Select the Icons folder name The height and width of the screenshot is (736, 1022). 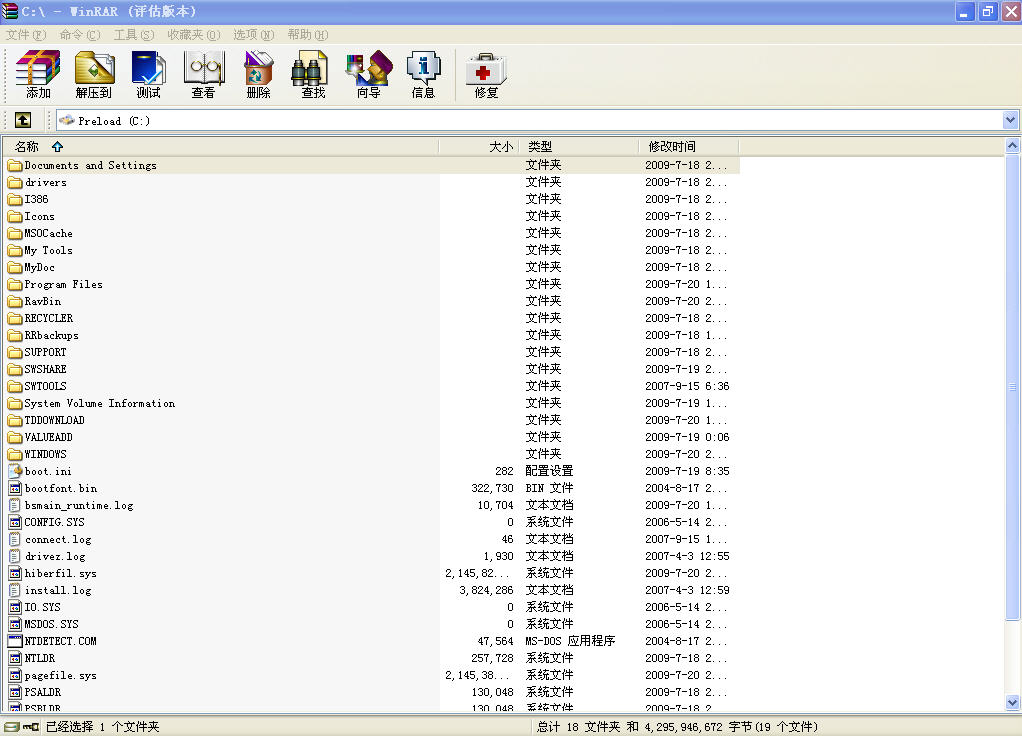click(40, 216)
